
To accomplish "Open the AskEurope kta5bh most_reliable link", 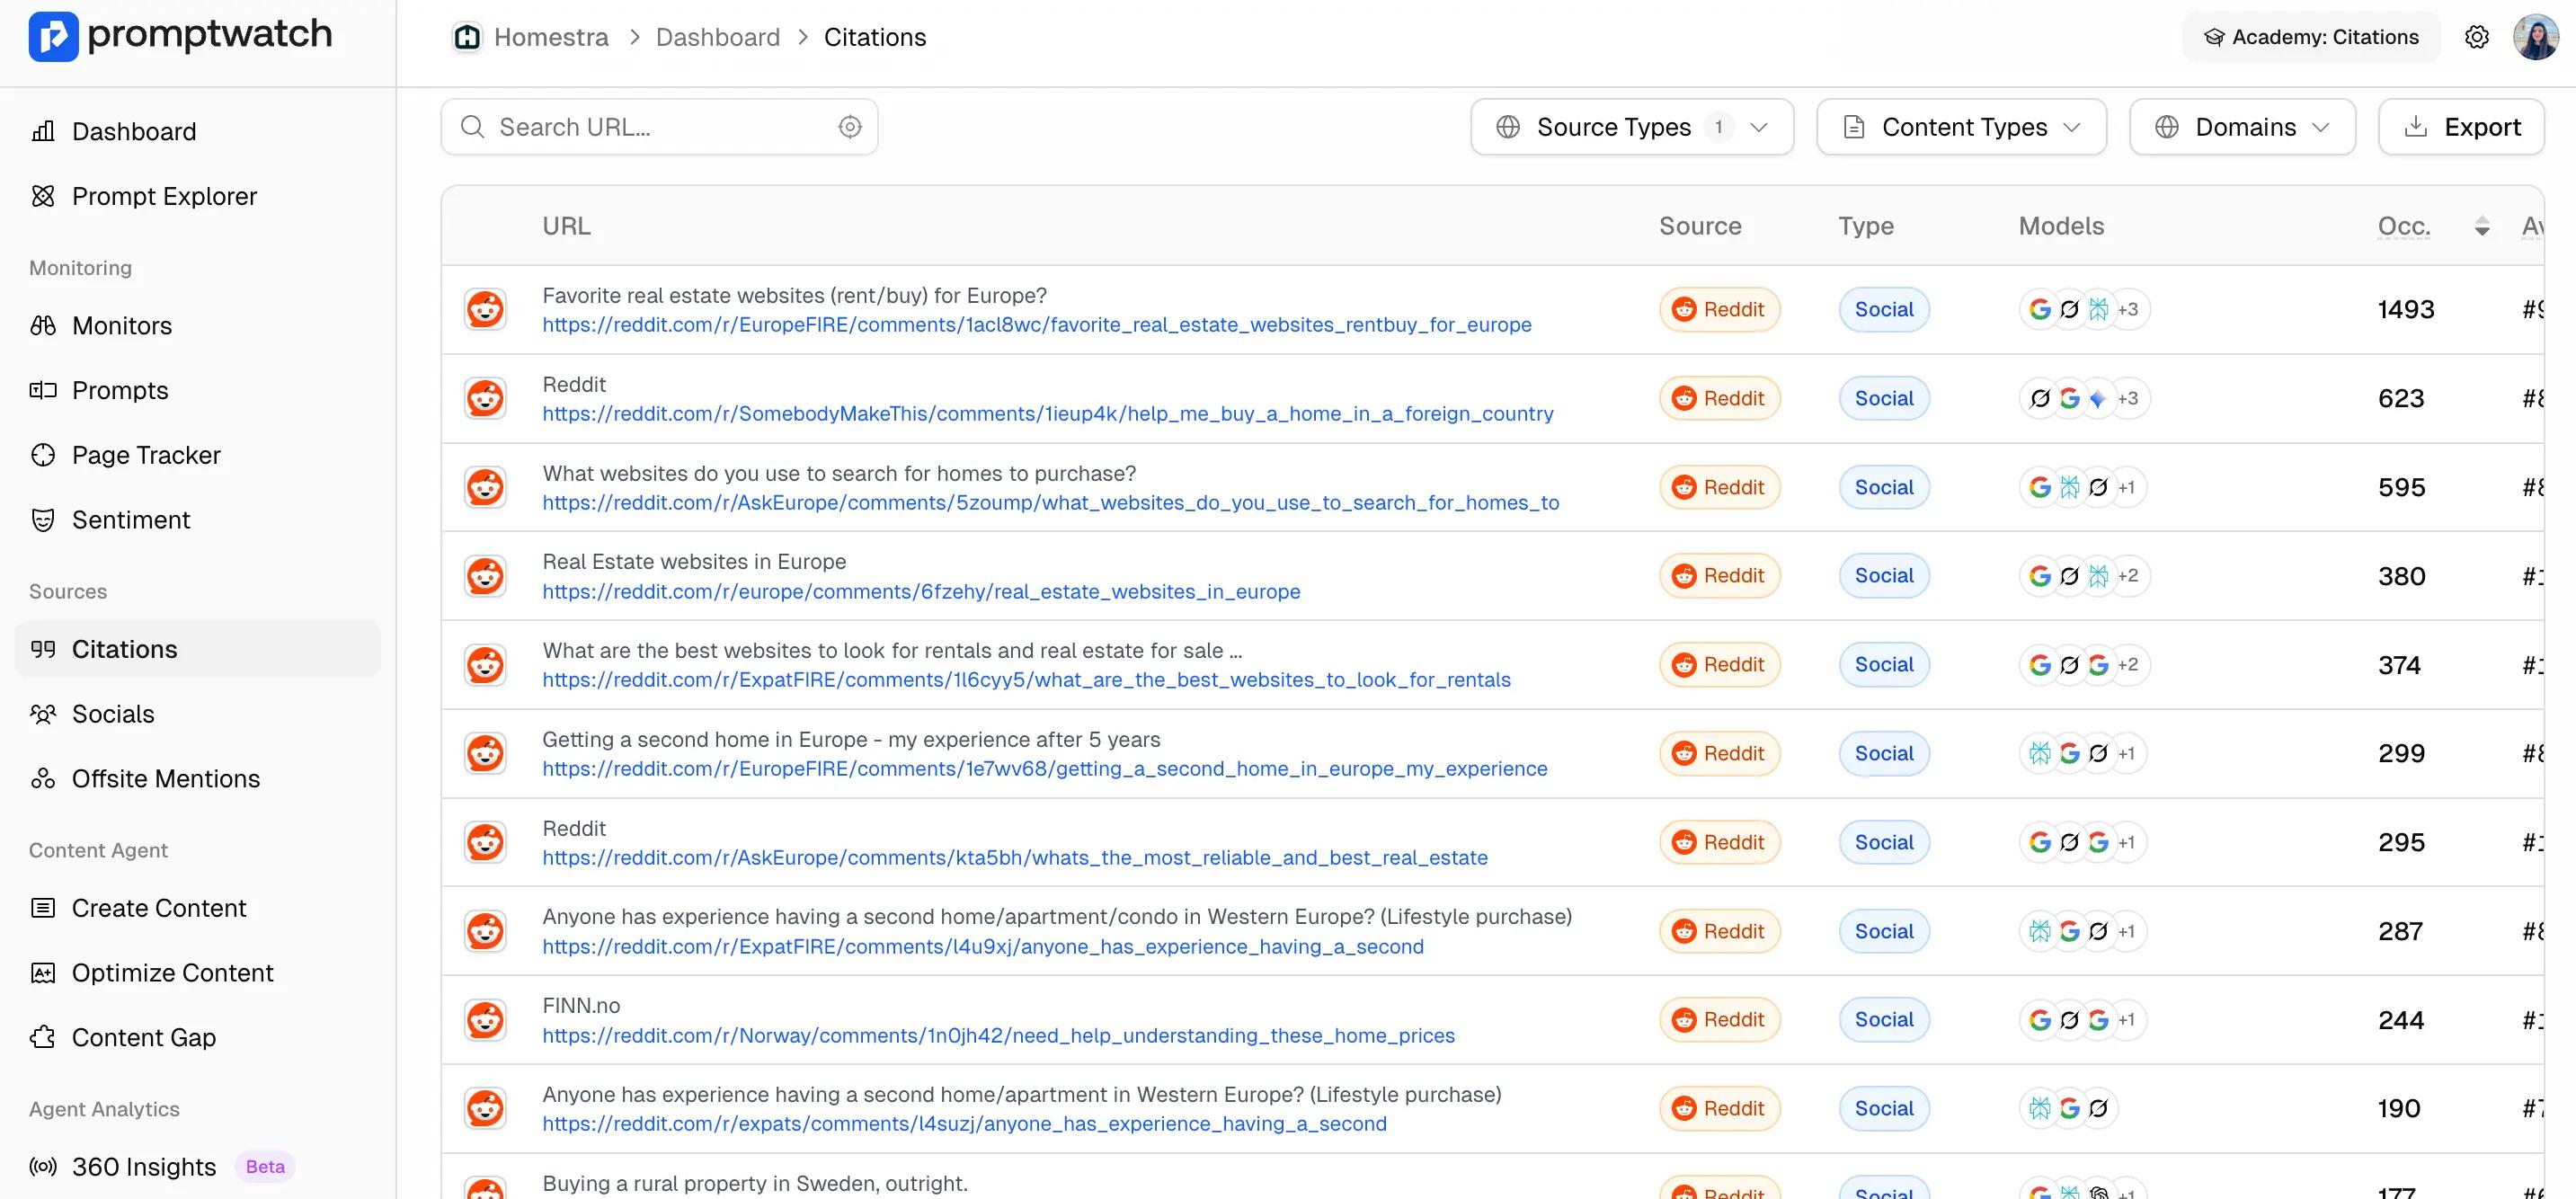I will 1015,858.
